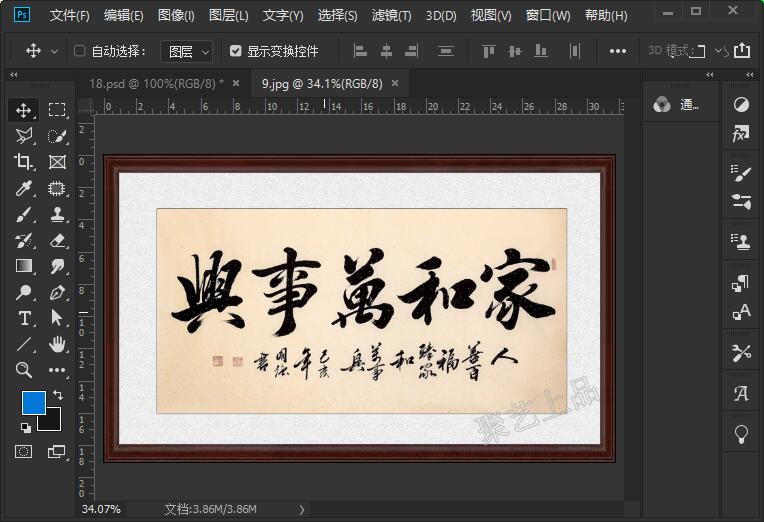Close the 9.jpg tab
Viewport: 764px width, 522px height.
[x=395, y=83]
